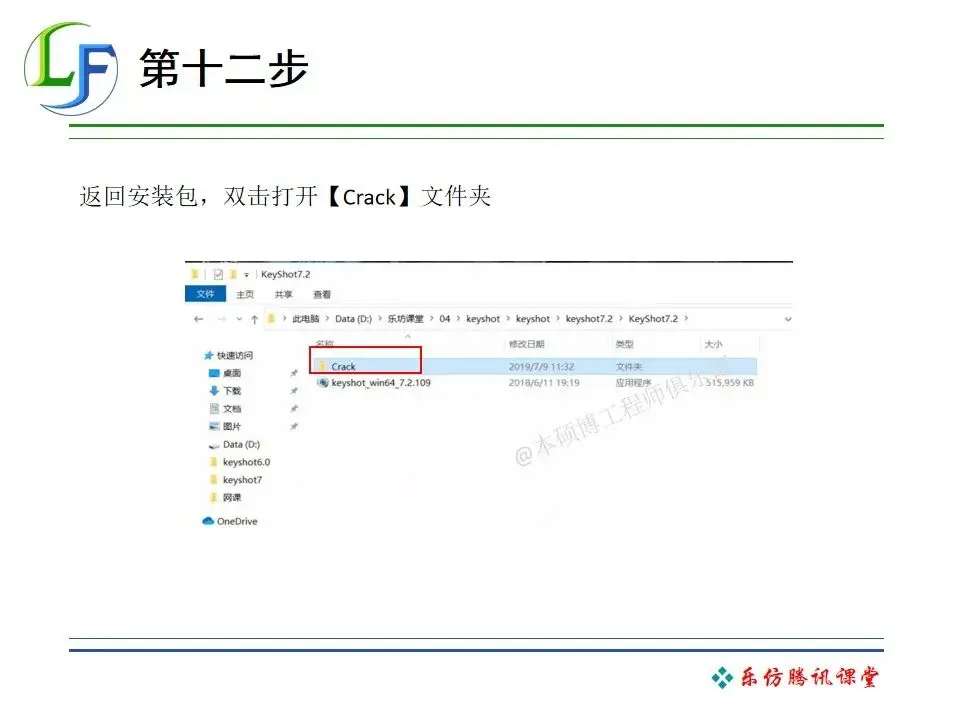Open the address bar history dropdown at right end
Image resolution: width=960 pixels, height=720 pixels.
[788, 319]
